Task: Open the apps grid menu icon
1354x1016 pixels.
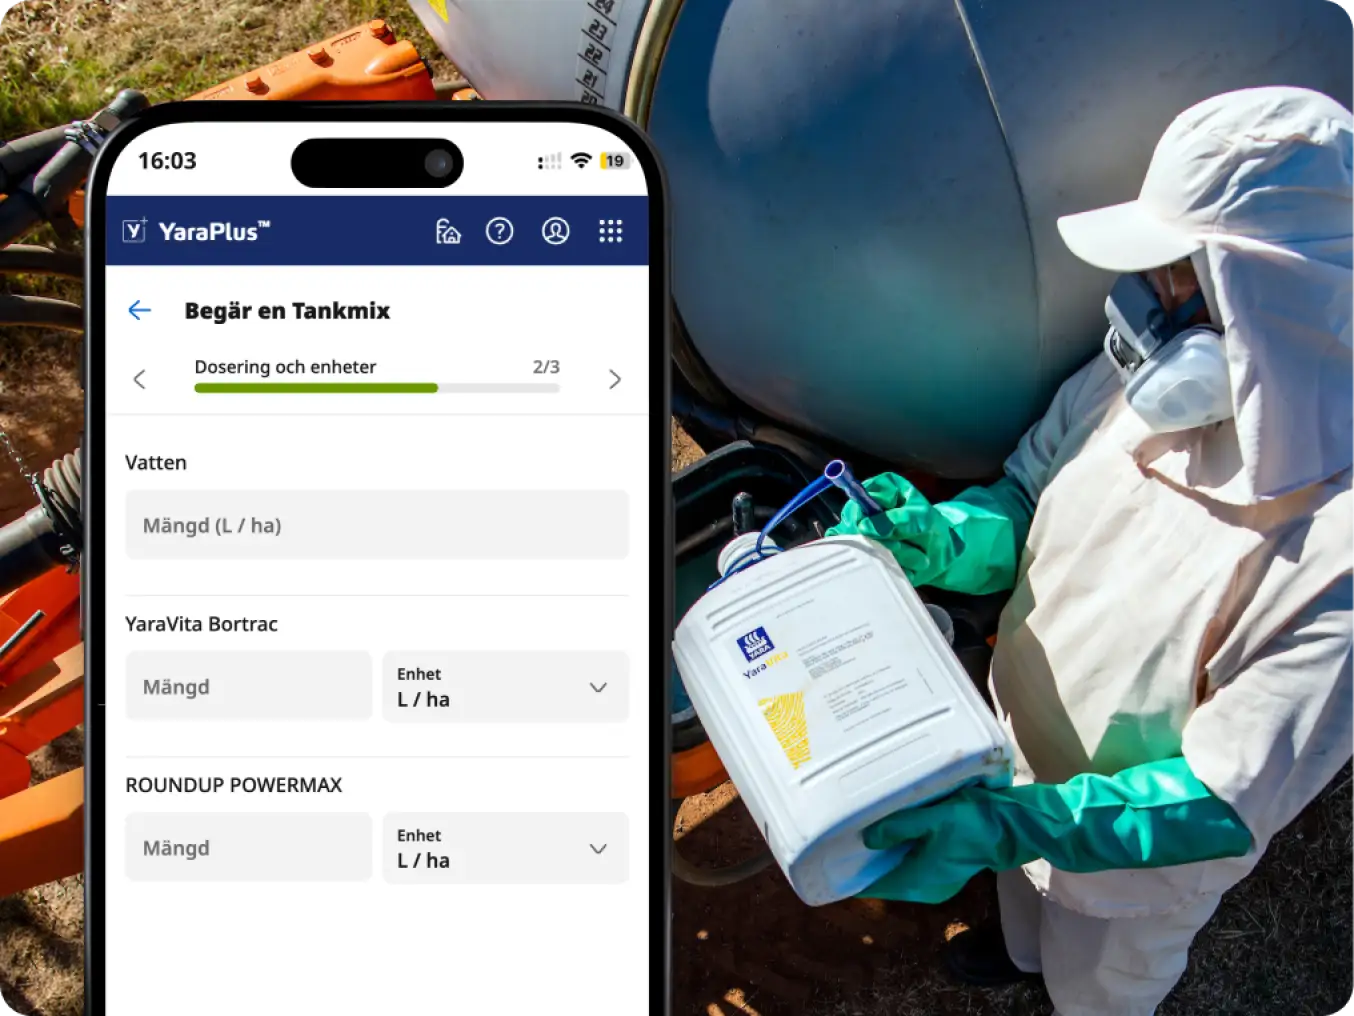Action: [x=611, y=231]
